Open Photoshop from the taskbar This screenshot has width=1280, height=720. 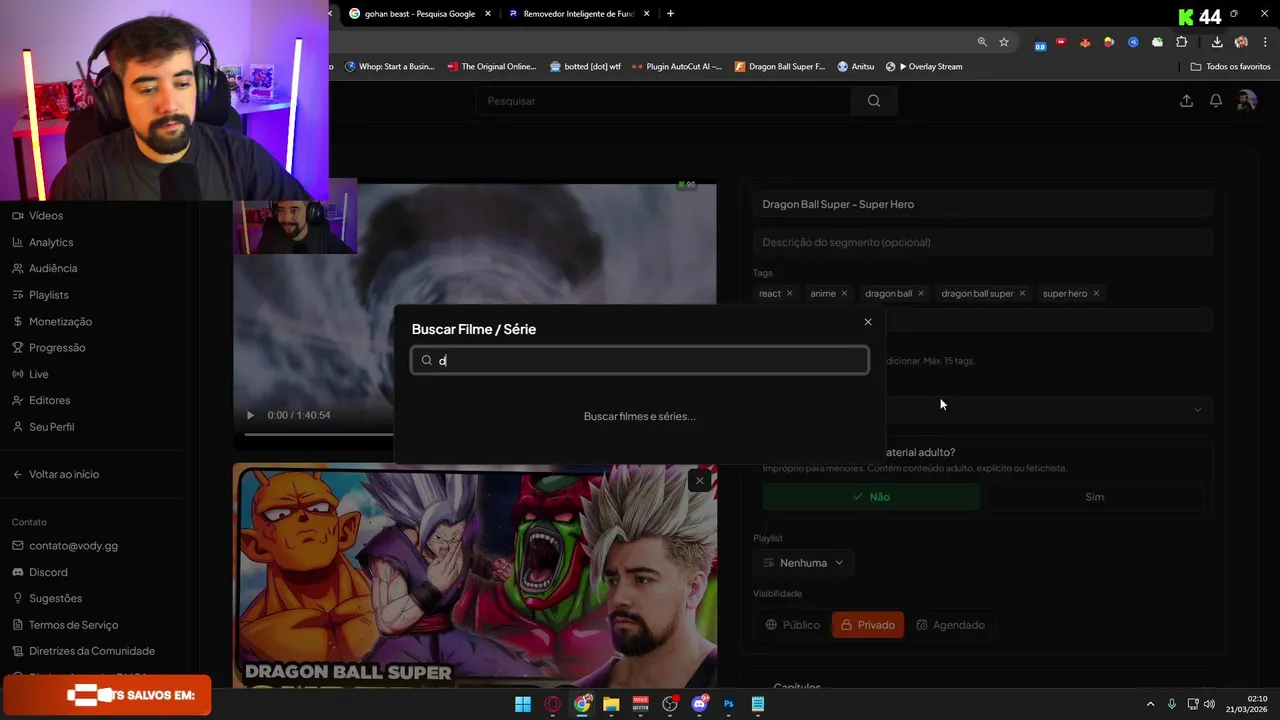[x=729, y=704]
